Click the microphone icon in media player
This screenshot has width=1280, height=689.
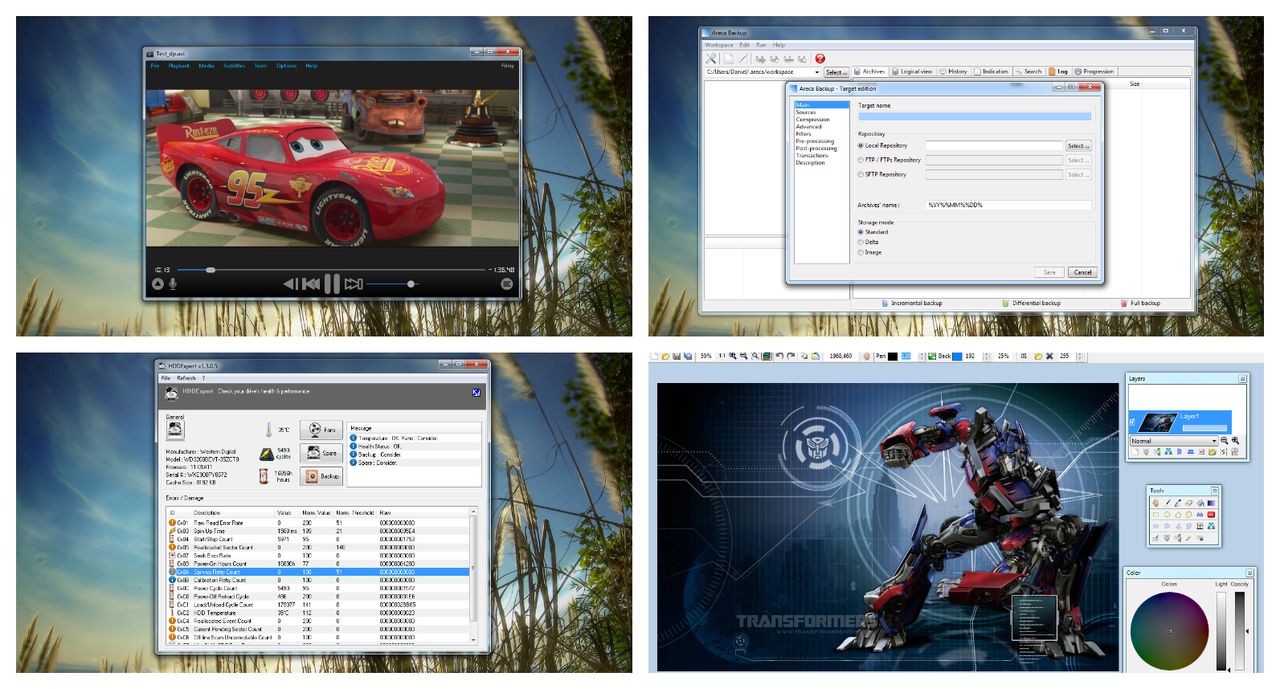point(173,284)
